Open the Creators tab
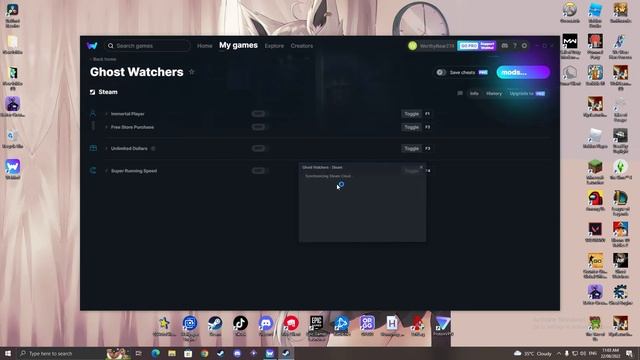The image size is (640, 360). (302, 46)
